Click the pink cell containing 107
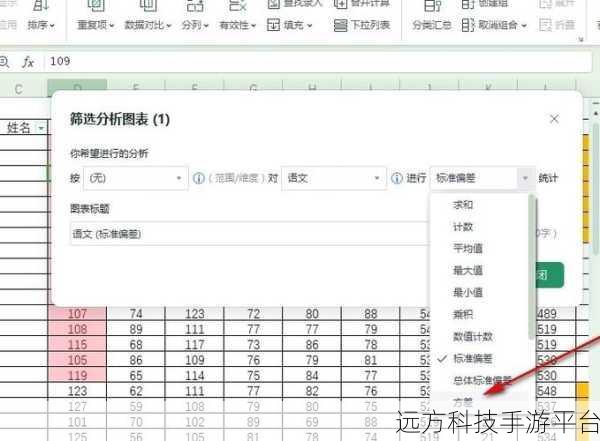The height and width of the screenshot is (441, 600). point(77,314)
